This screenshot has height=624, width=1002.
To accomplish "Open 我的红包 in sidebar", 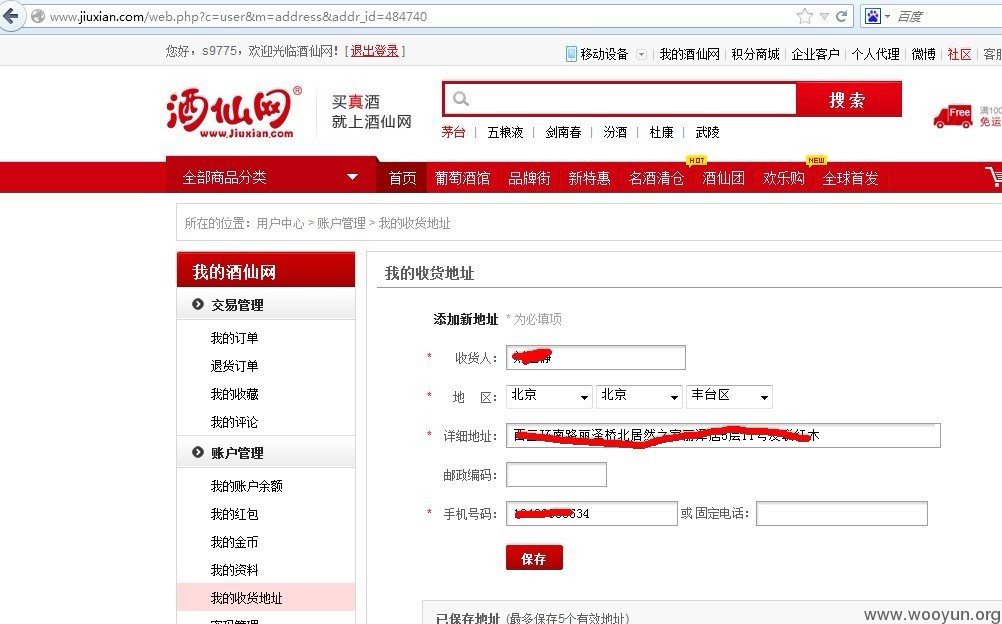I will [x=235, y=515].
